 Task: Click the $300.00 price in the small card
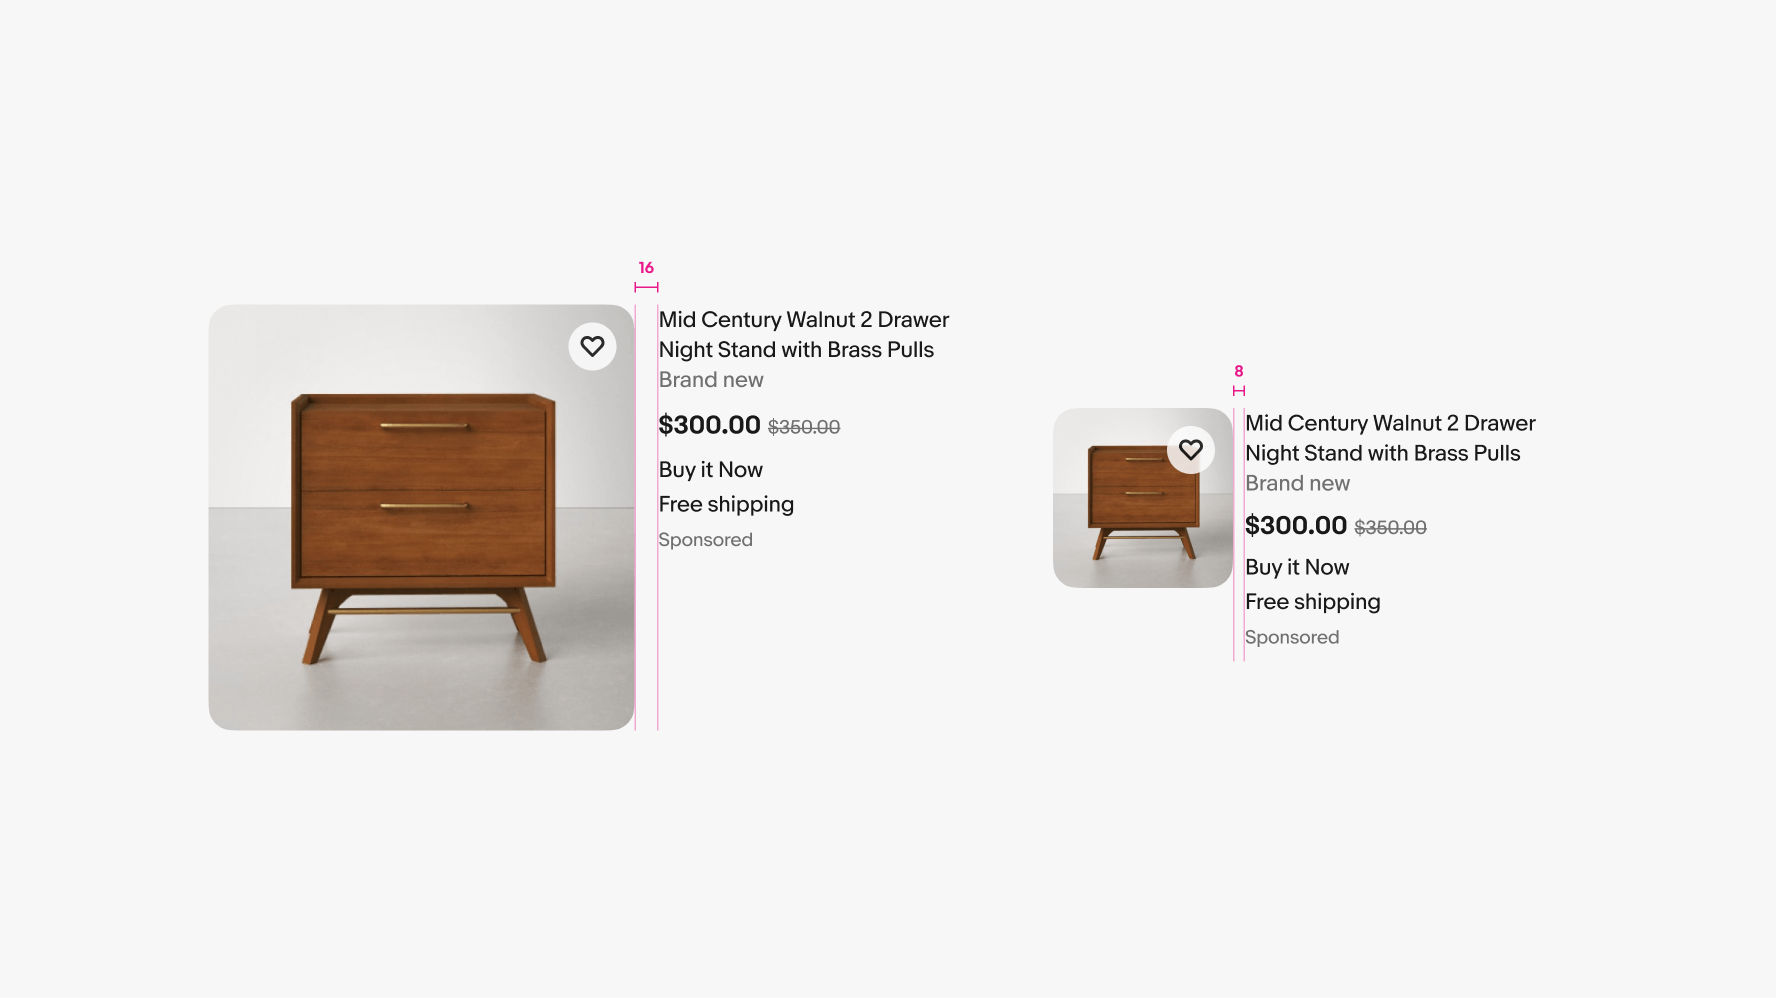[x=1295, y=525]
